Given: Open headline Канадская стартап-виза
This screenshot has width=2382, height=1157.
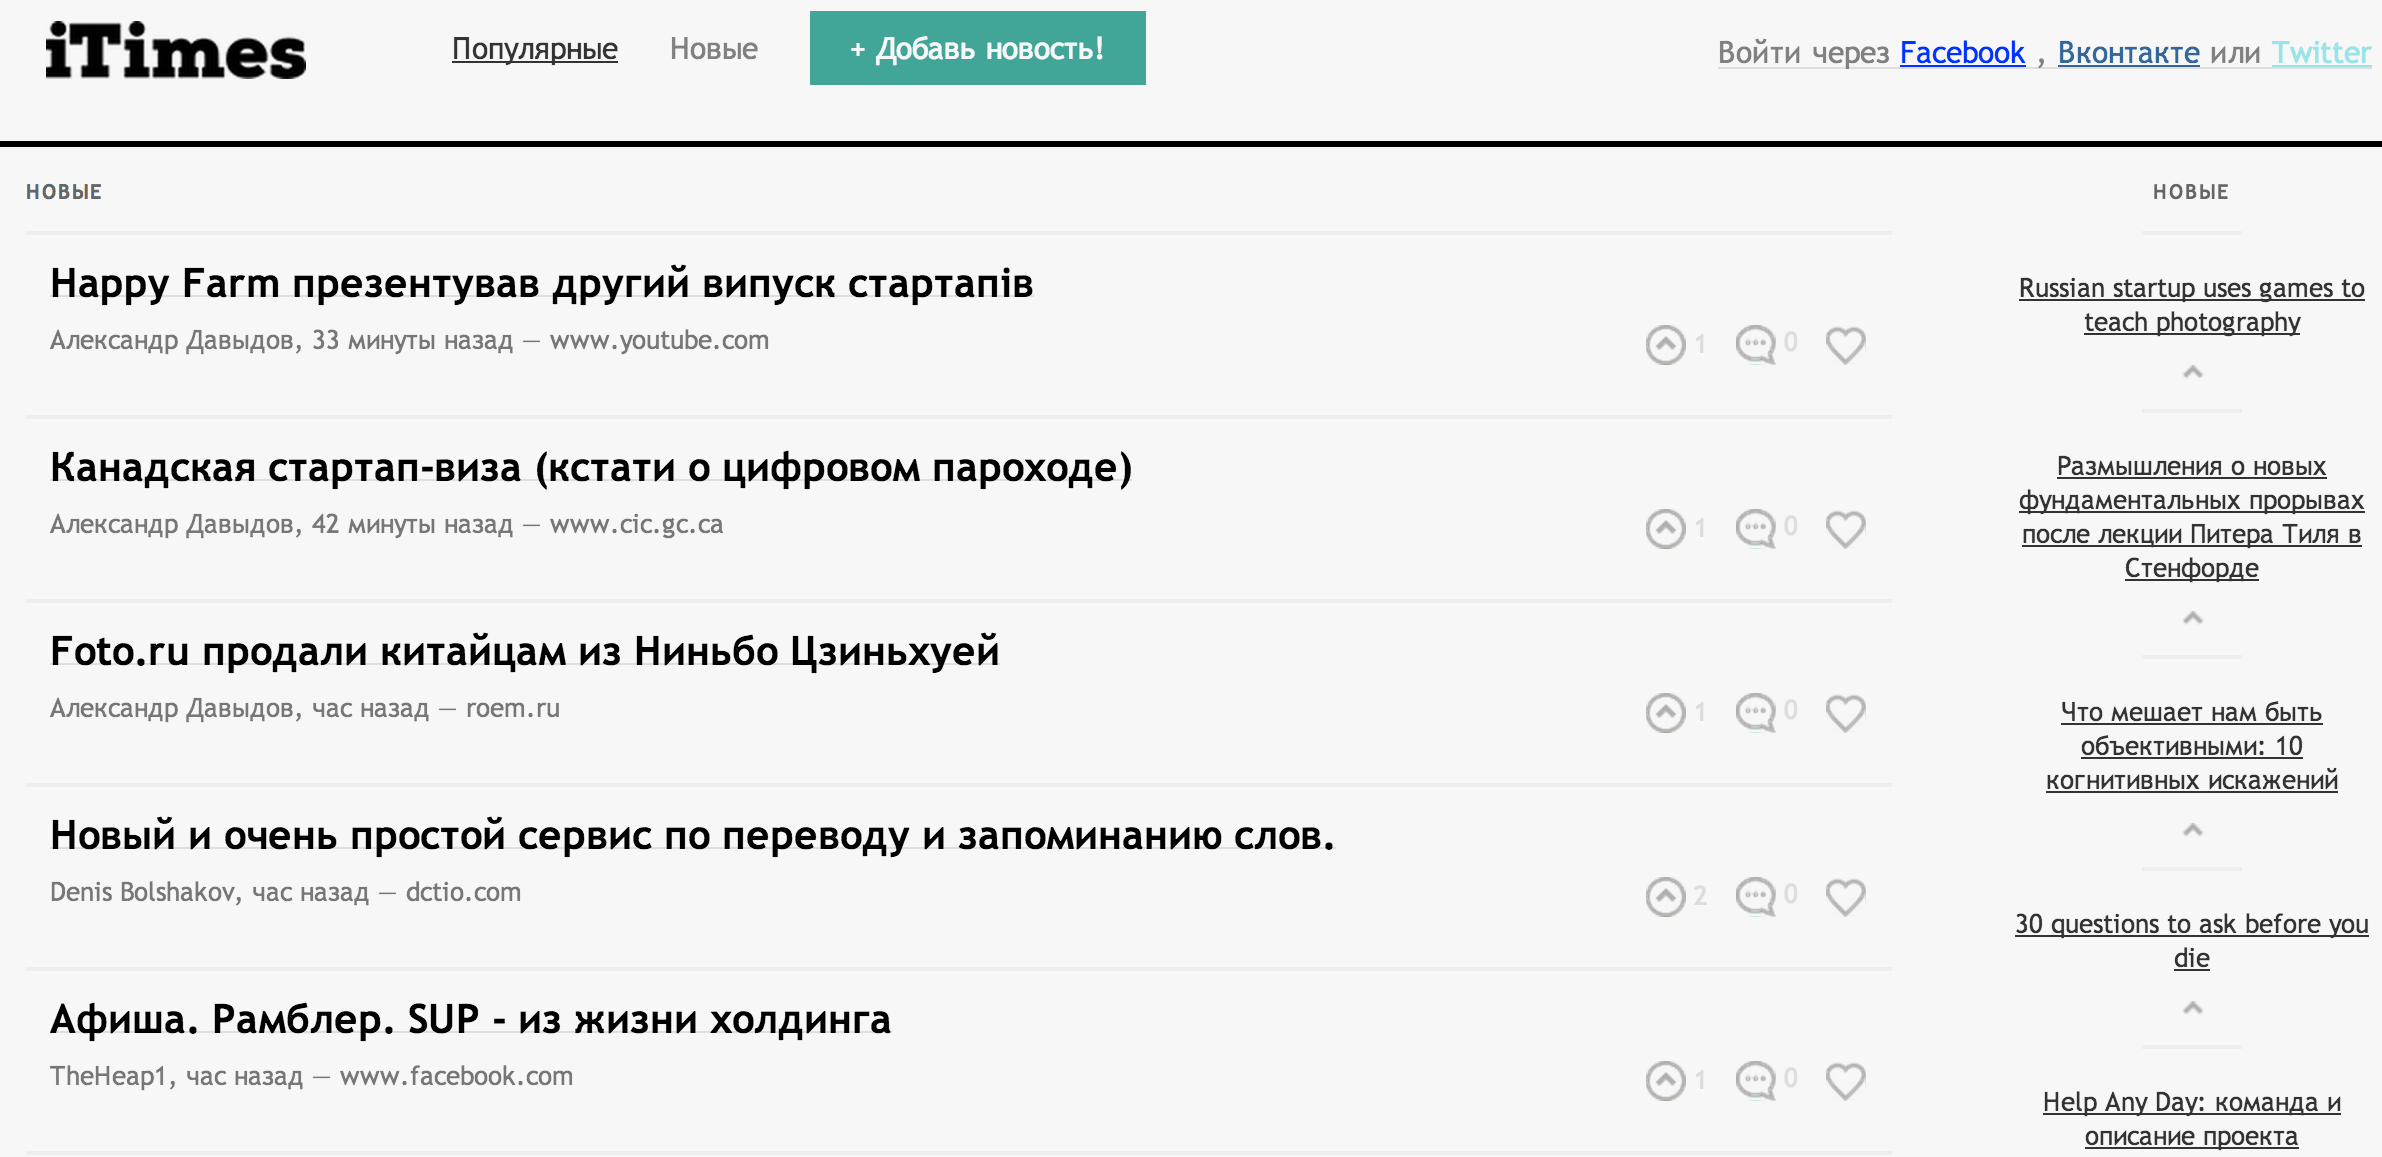Looking at the screenshot, I should 591,468.
